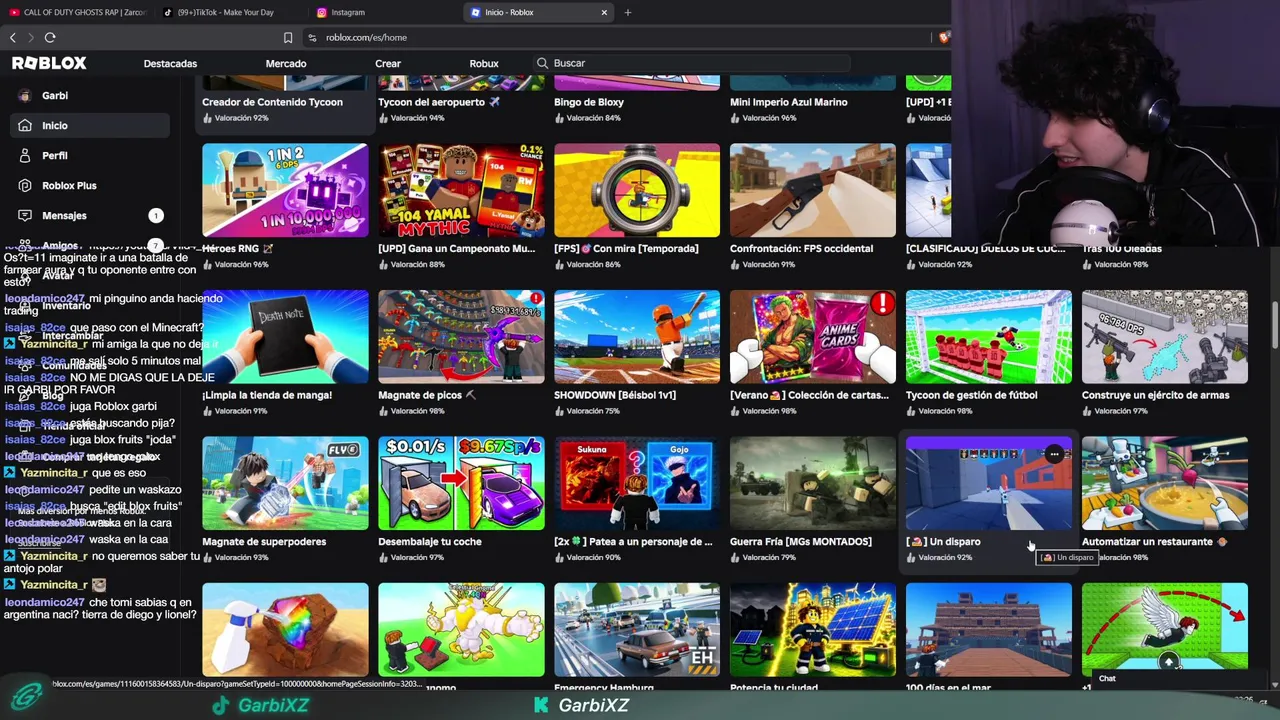Switch to the TikTok tab

(230, 12)
